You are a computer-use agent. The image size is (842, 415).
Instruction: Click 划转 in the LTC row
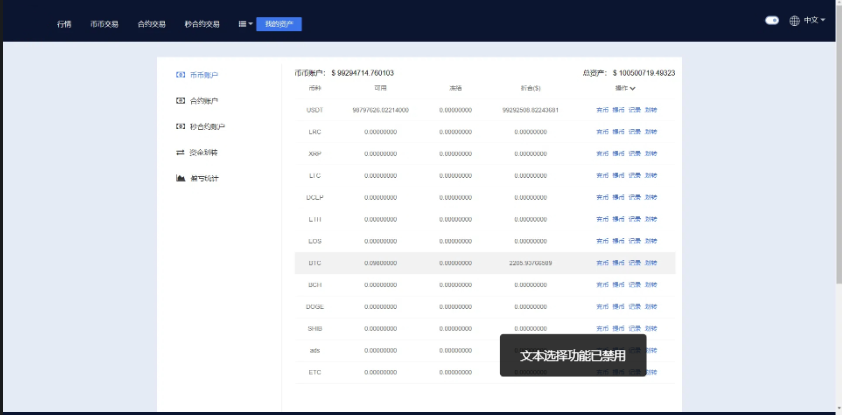[x=651, y=176]
